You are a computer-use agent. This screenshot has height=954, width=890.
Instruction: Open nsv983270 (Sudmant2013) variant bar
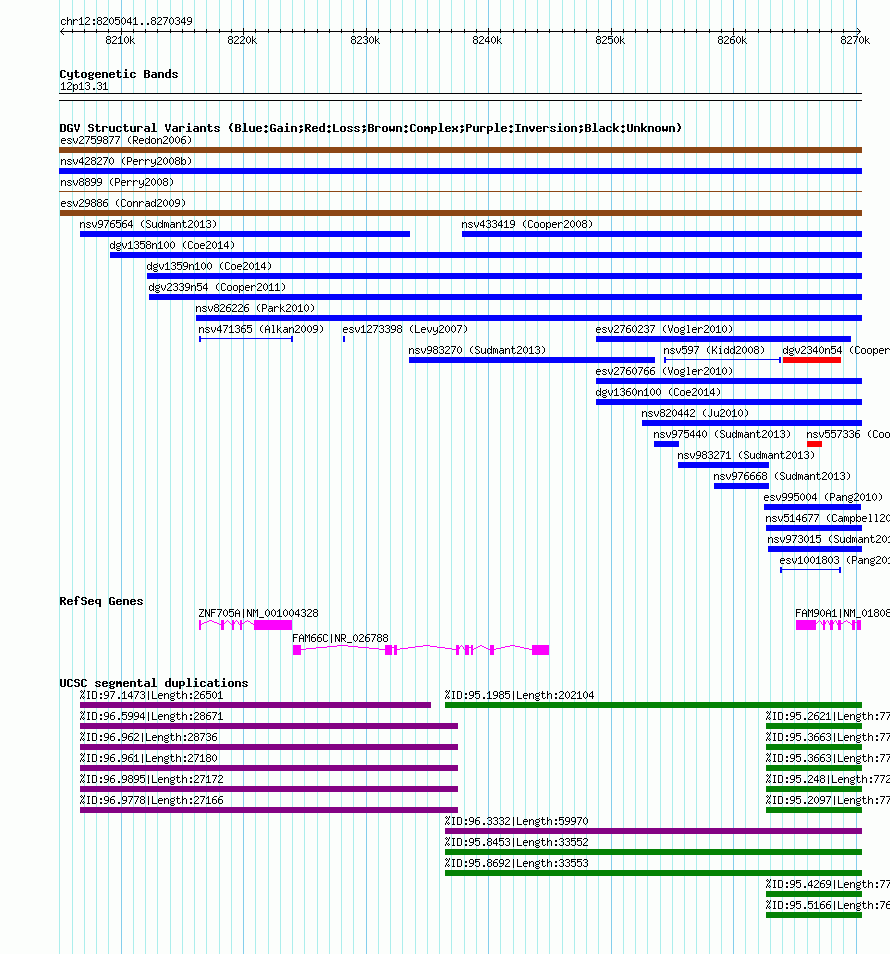point(532,360)
